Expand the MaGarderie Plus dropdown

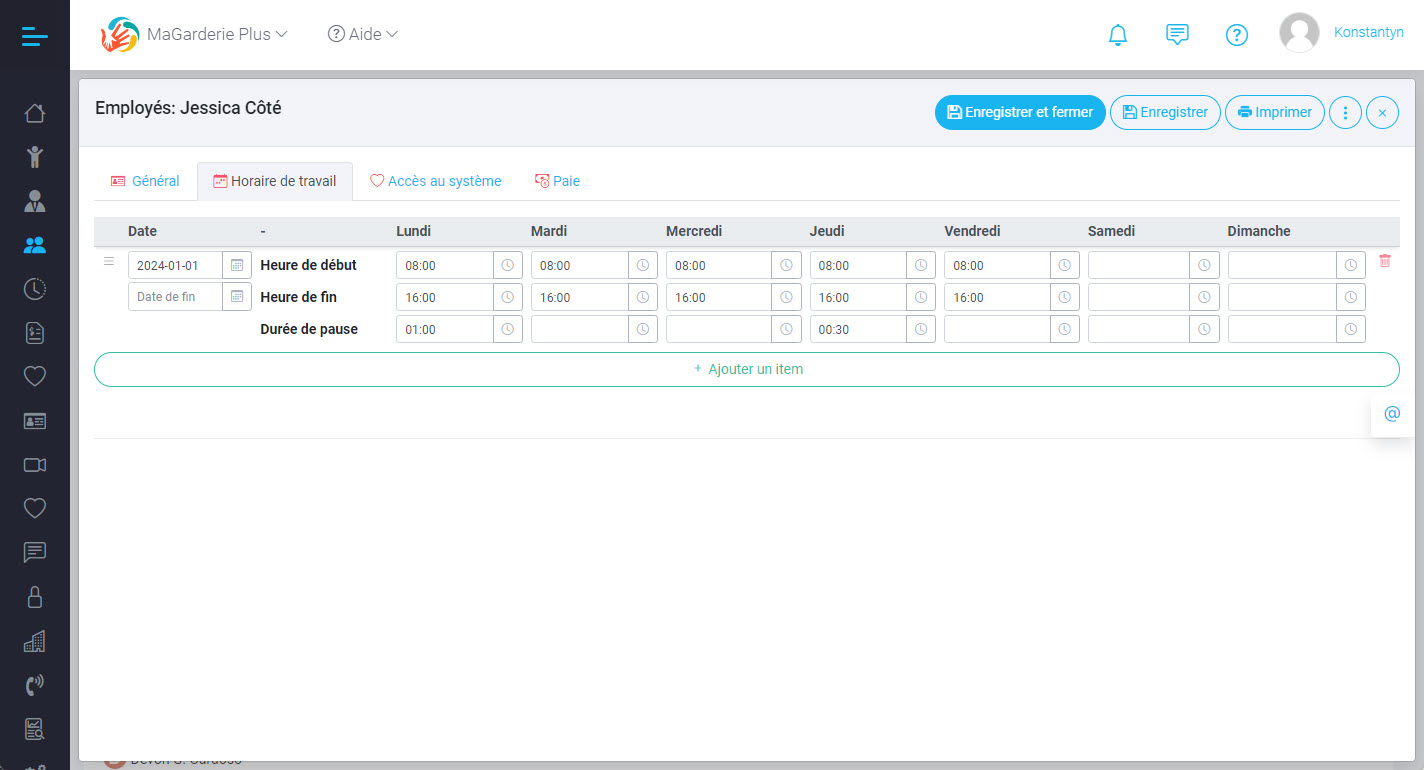pyautogui.click(x=208, y=33)
